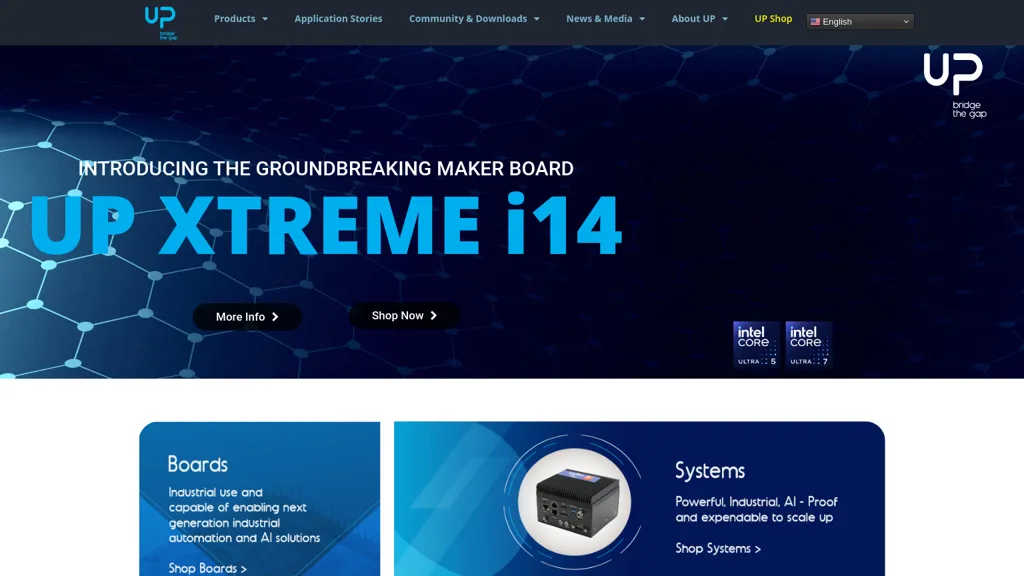Click the Intel Core Ultra 5 badge
1024x576 pixels.
coord(756,345)
